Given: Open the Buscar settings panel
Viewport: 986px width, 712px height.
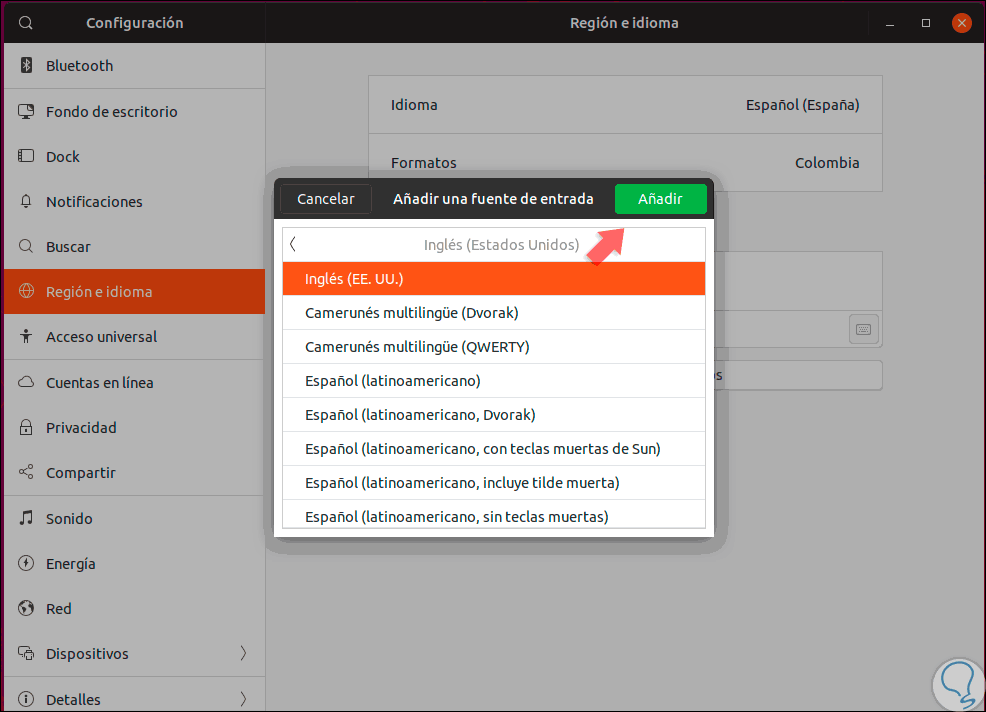Looking at the screenshot, I should [x=134, y=247].
